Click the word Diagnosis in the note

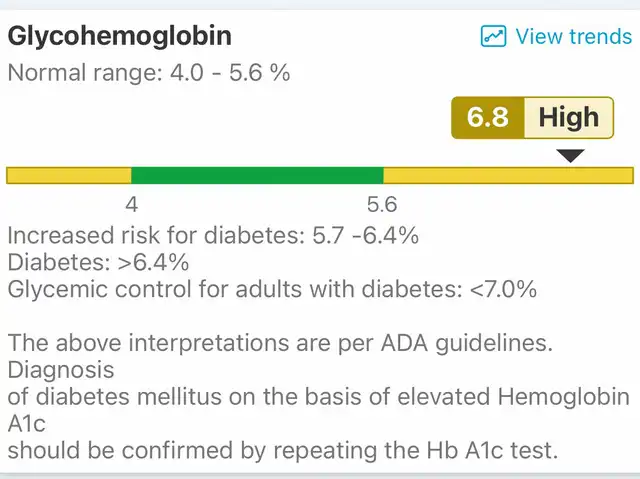(x=61, y=370)
